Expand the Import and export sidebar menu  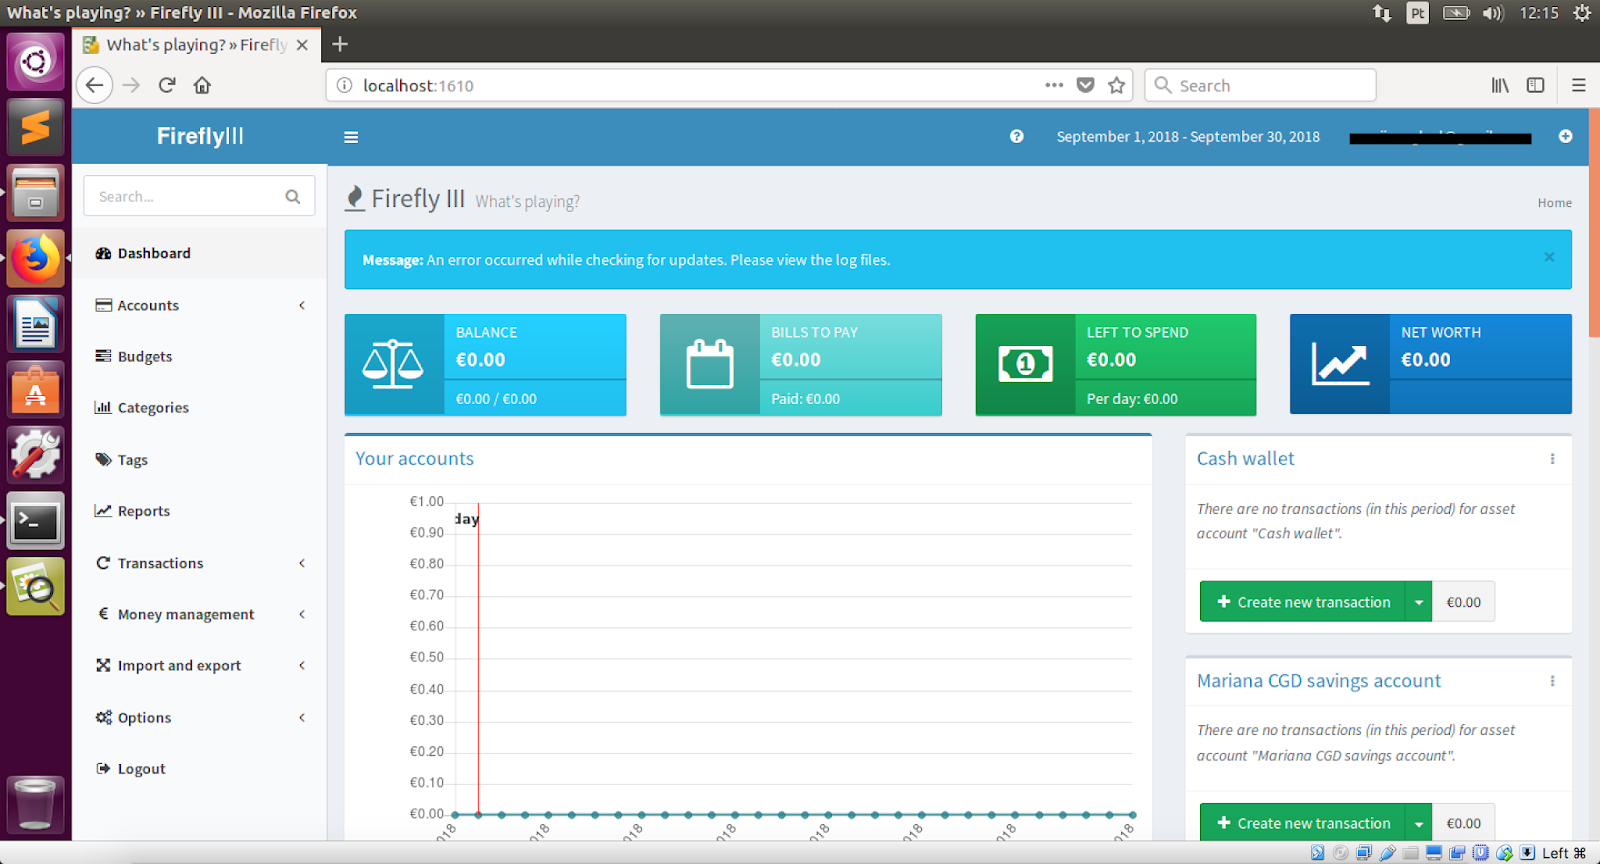[199, 665]
